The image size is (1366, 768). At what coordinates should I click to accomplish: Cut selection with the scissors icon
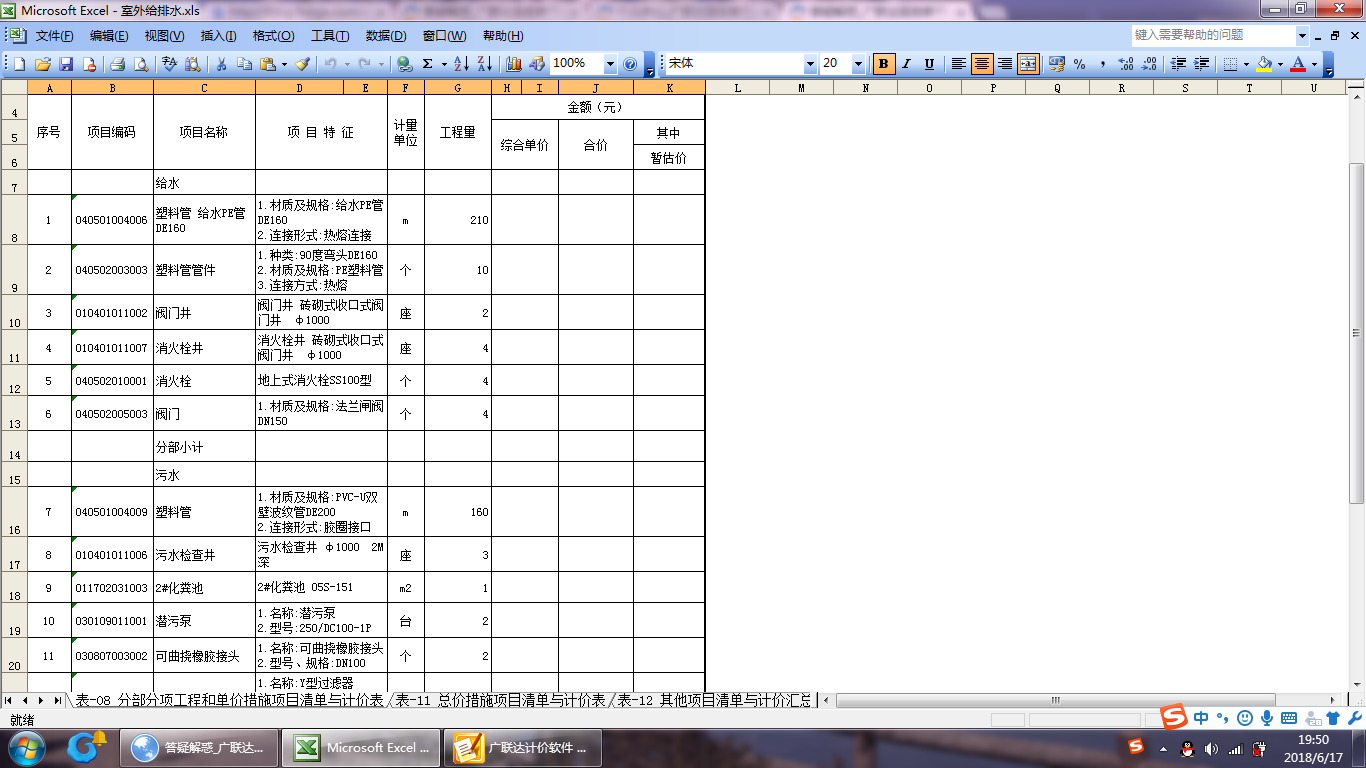(x=221, y=63)
